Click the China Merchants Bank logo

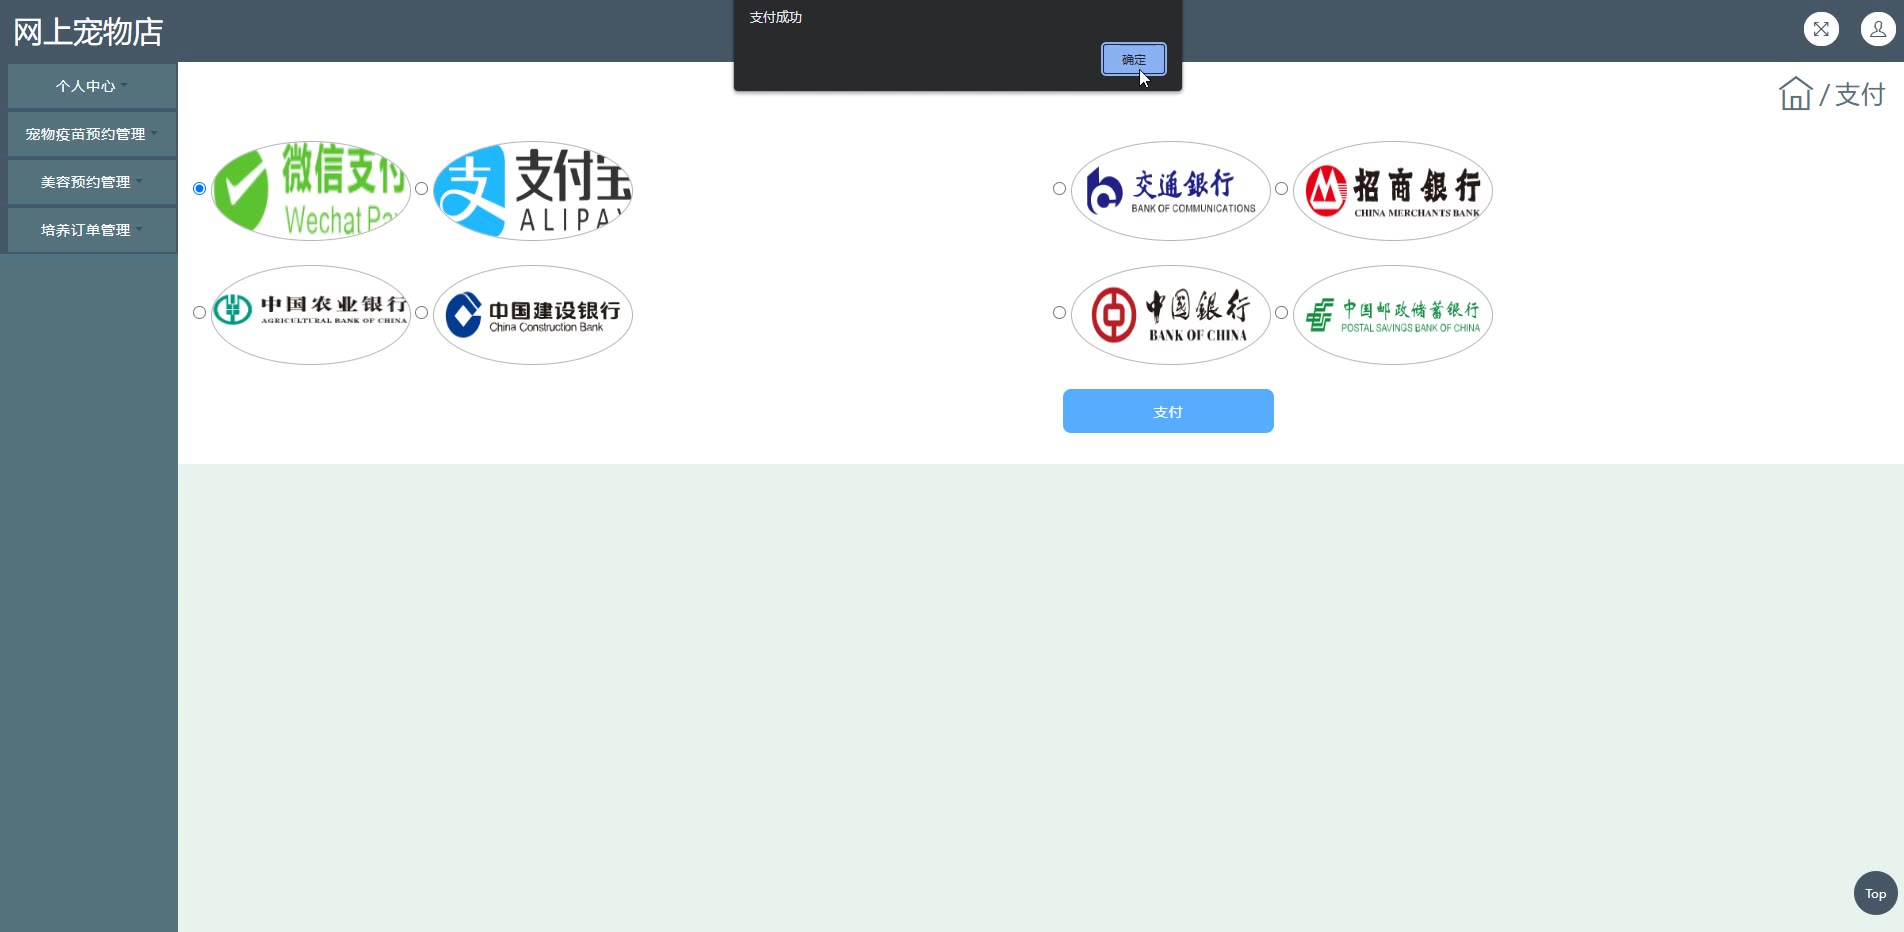1393,190
